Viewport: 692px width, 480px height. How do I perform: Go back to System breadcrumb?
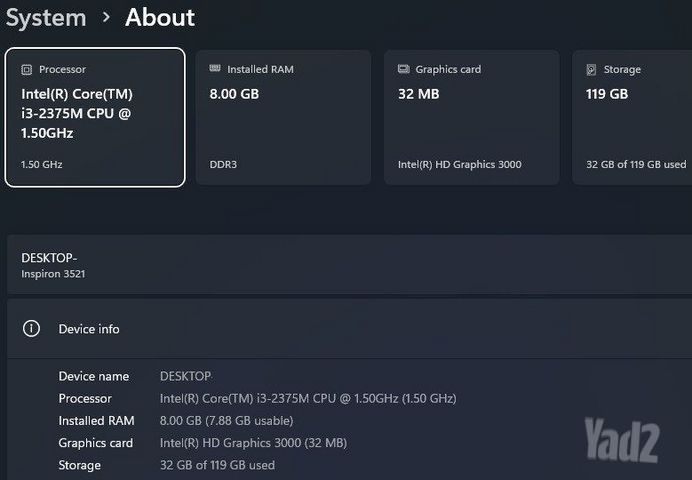pos(46,18)
